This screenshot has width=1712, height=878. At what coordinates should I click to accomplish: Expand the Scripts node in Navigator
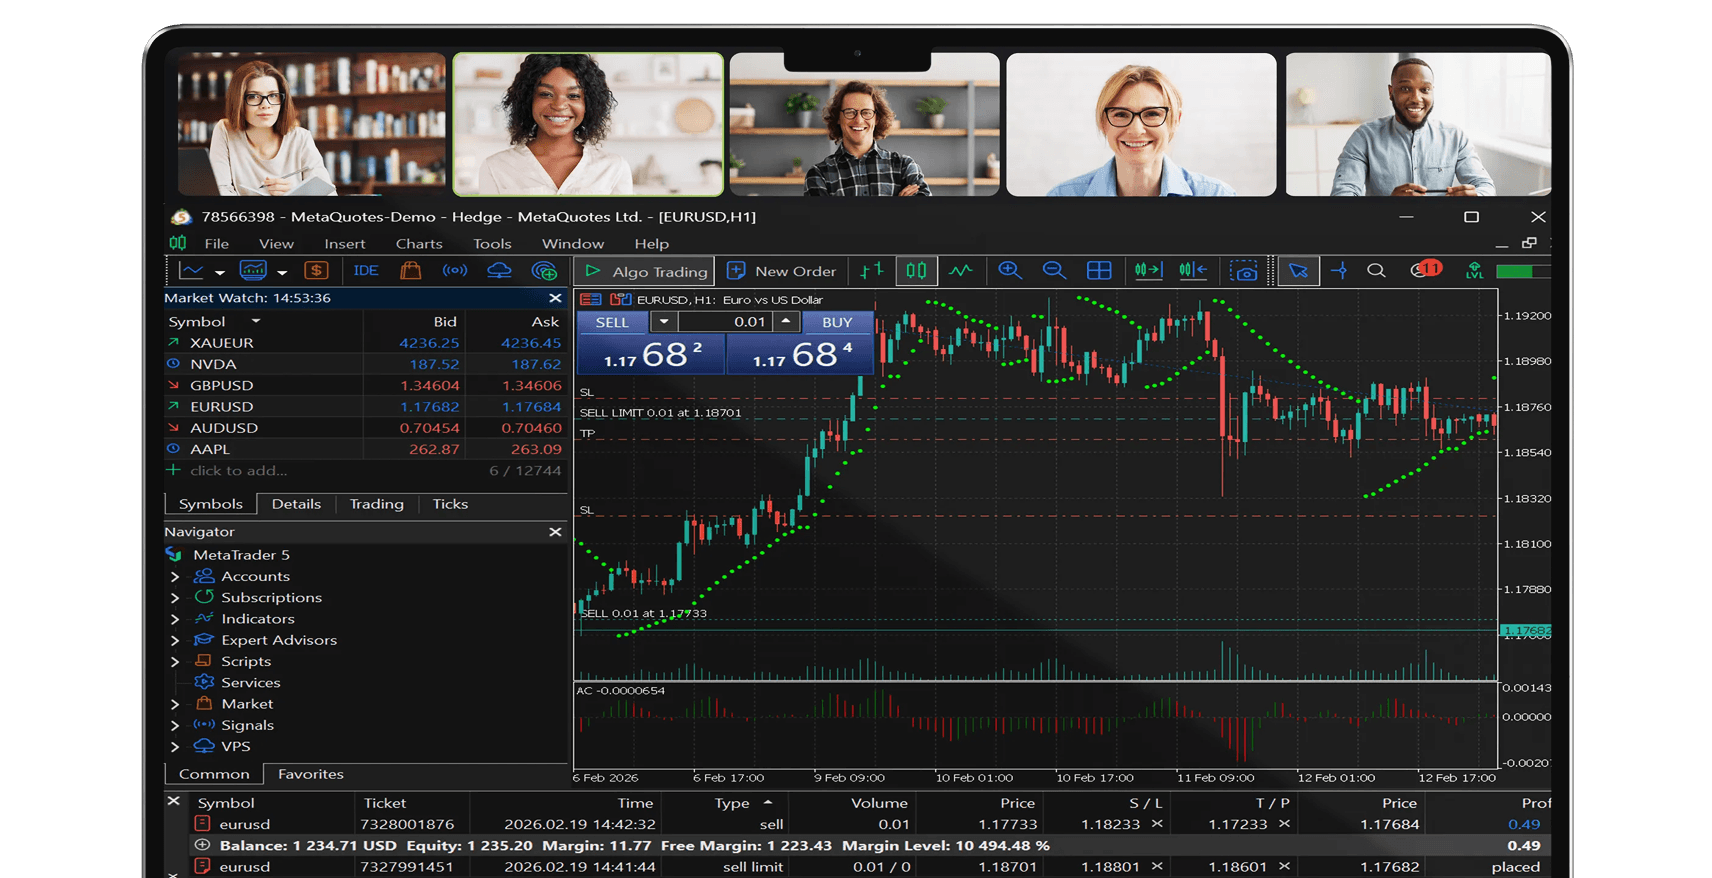click(175, 662)
